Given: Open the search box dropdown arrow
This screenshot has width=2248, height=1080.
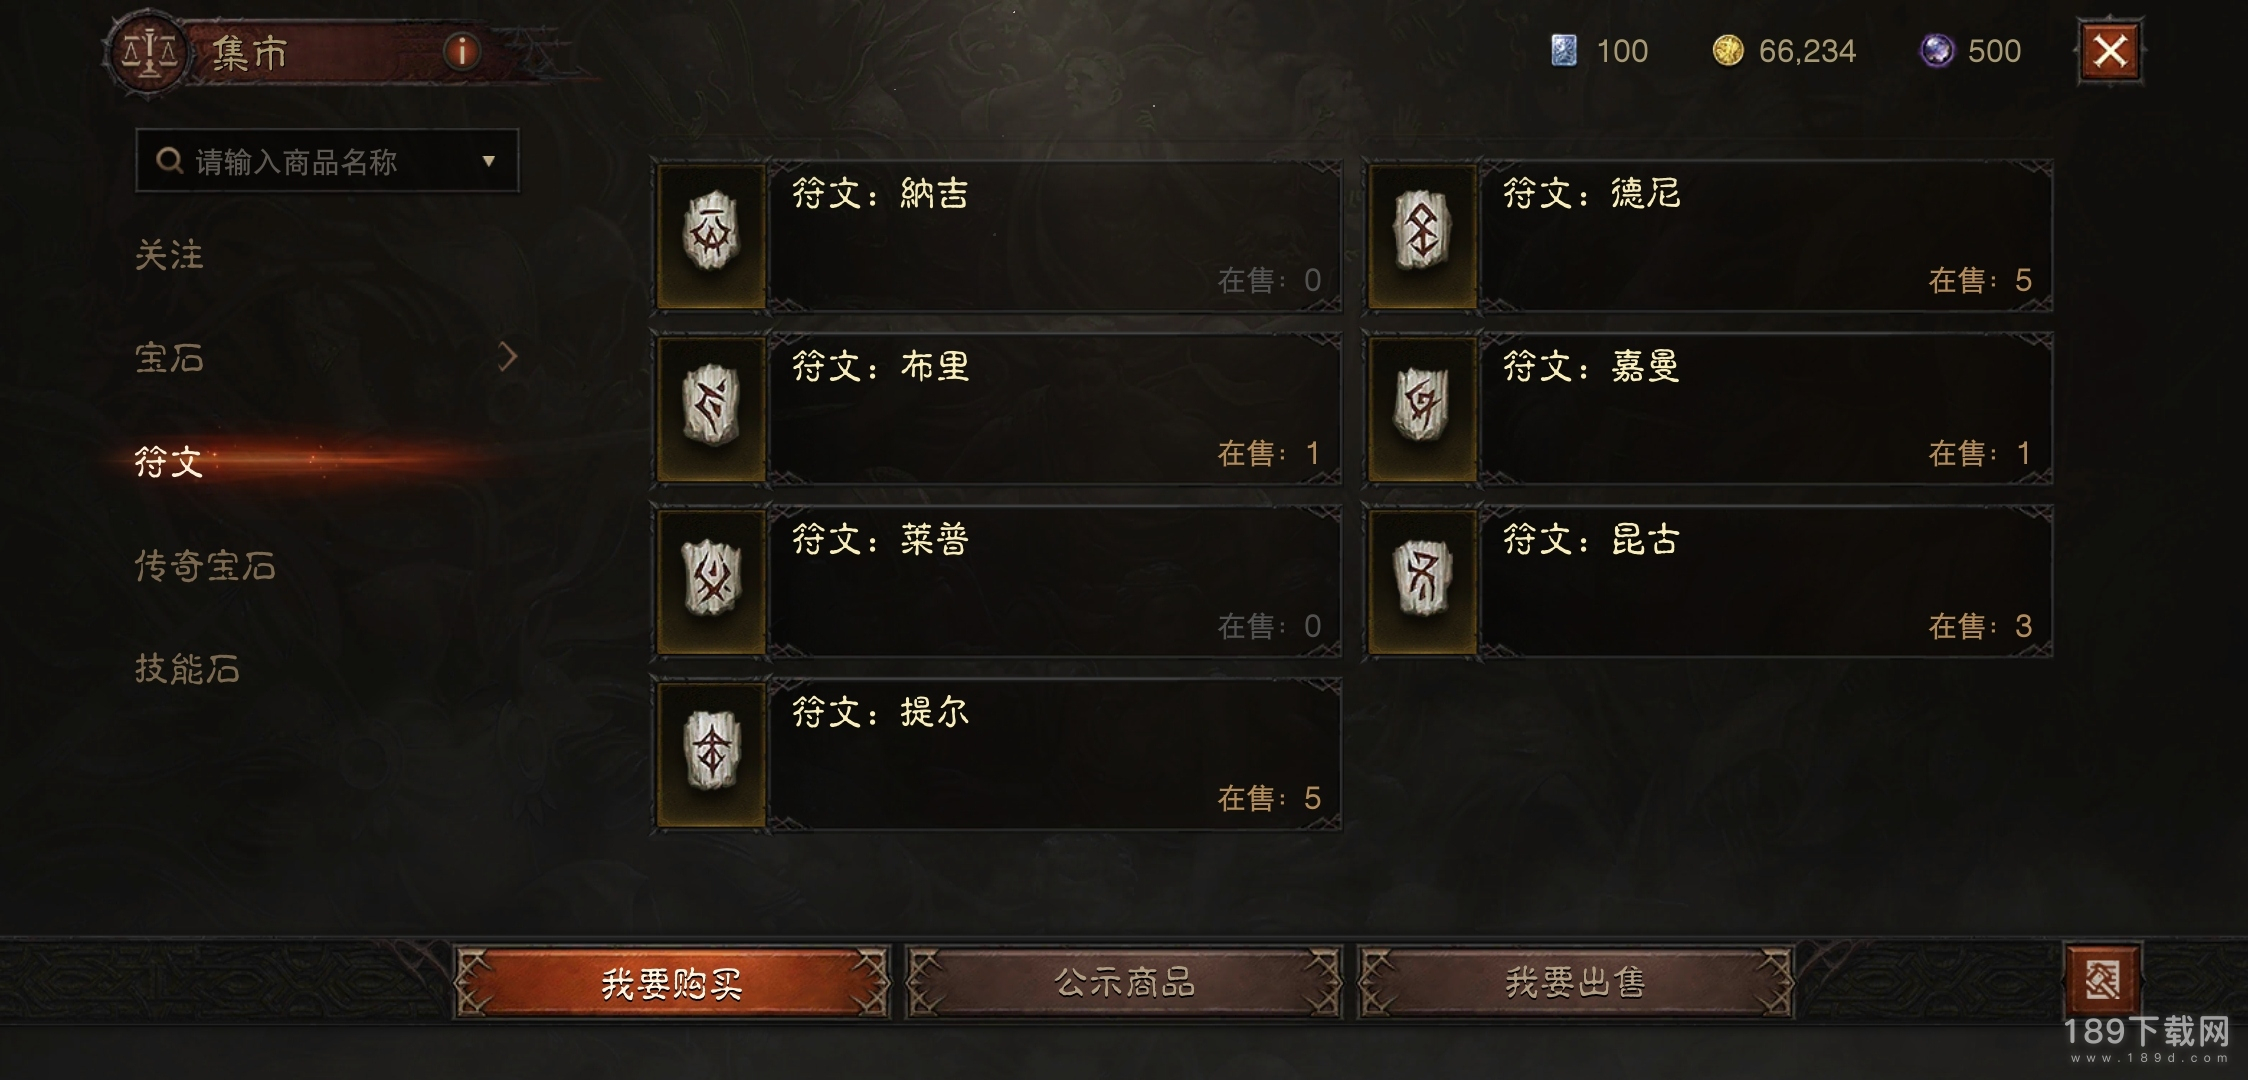Looking at the screenshot, I should click(x=488, y=161).
